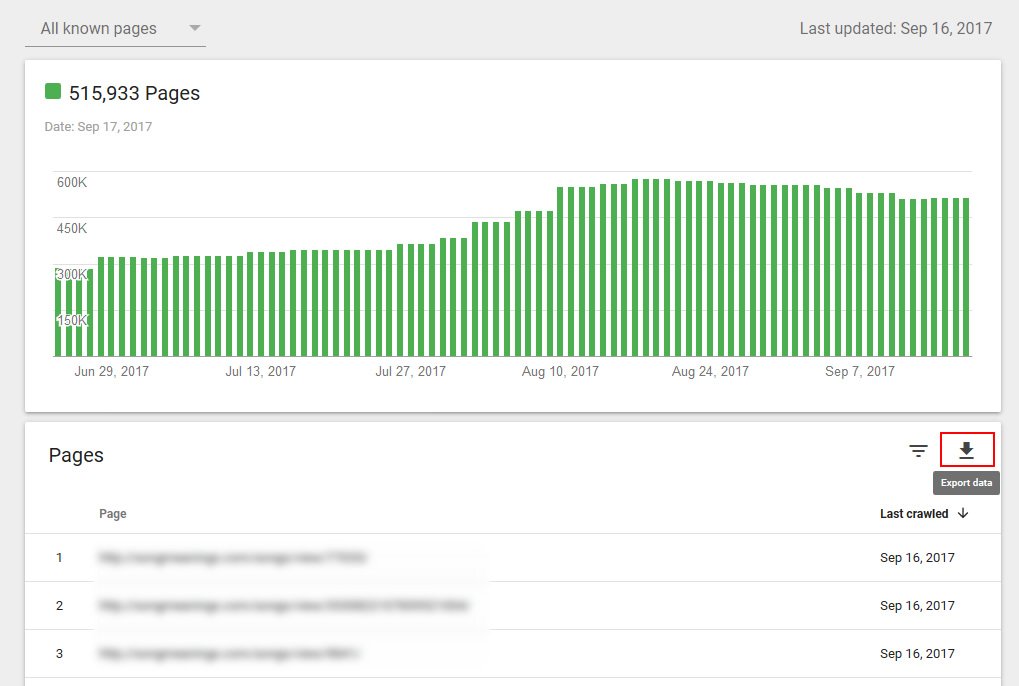
Task: Click the 450K y-axis label
Action: (x=71, y=229)
